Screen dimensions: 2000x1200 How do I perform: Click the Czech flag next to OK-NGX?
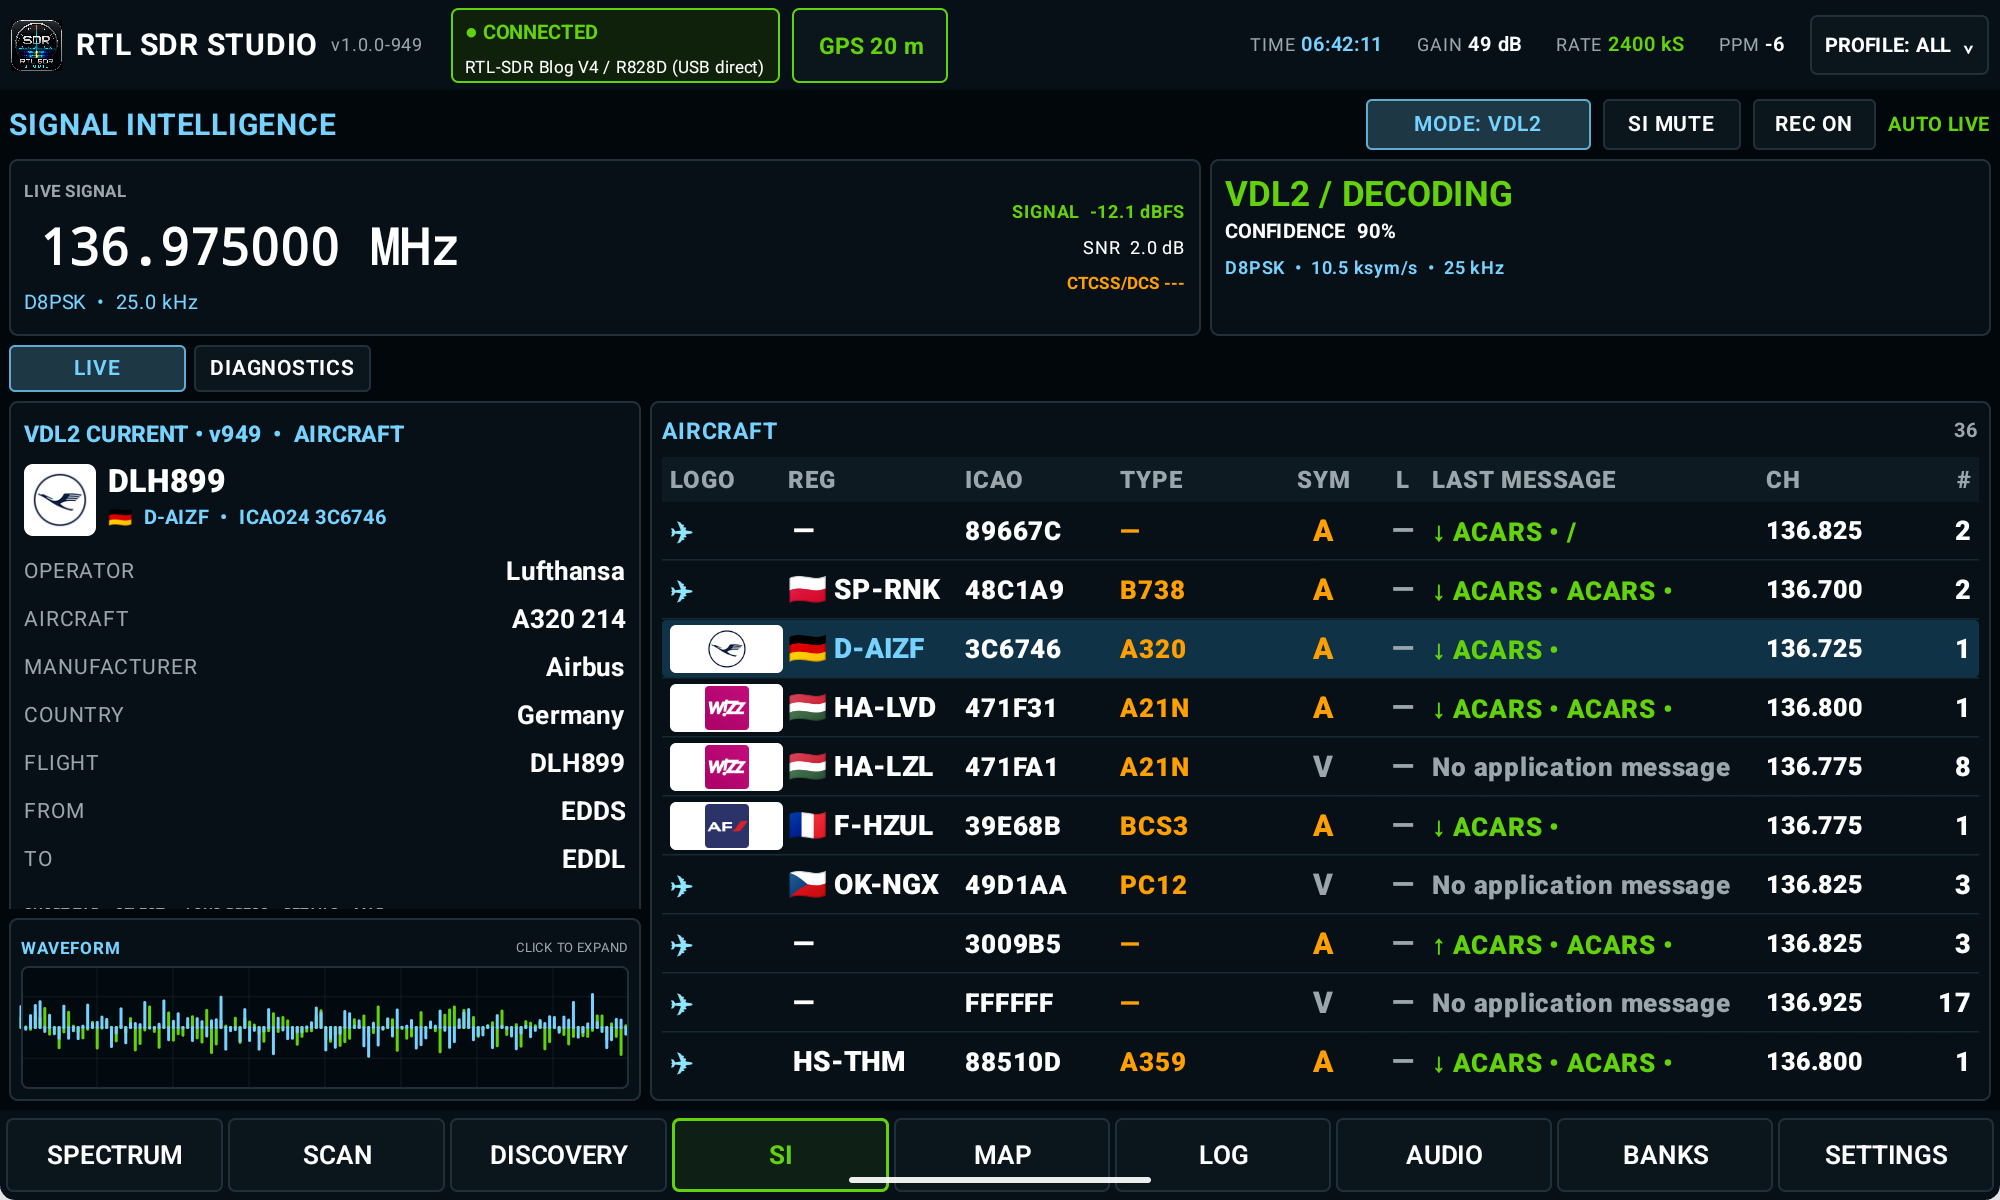807,885
